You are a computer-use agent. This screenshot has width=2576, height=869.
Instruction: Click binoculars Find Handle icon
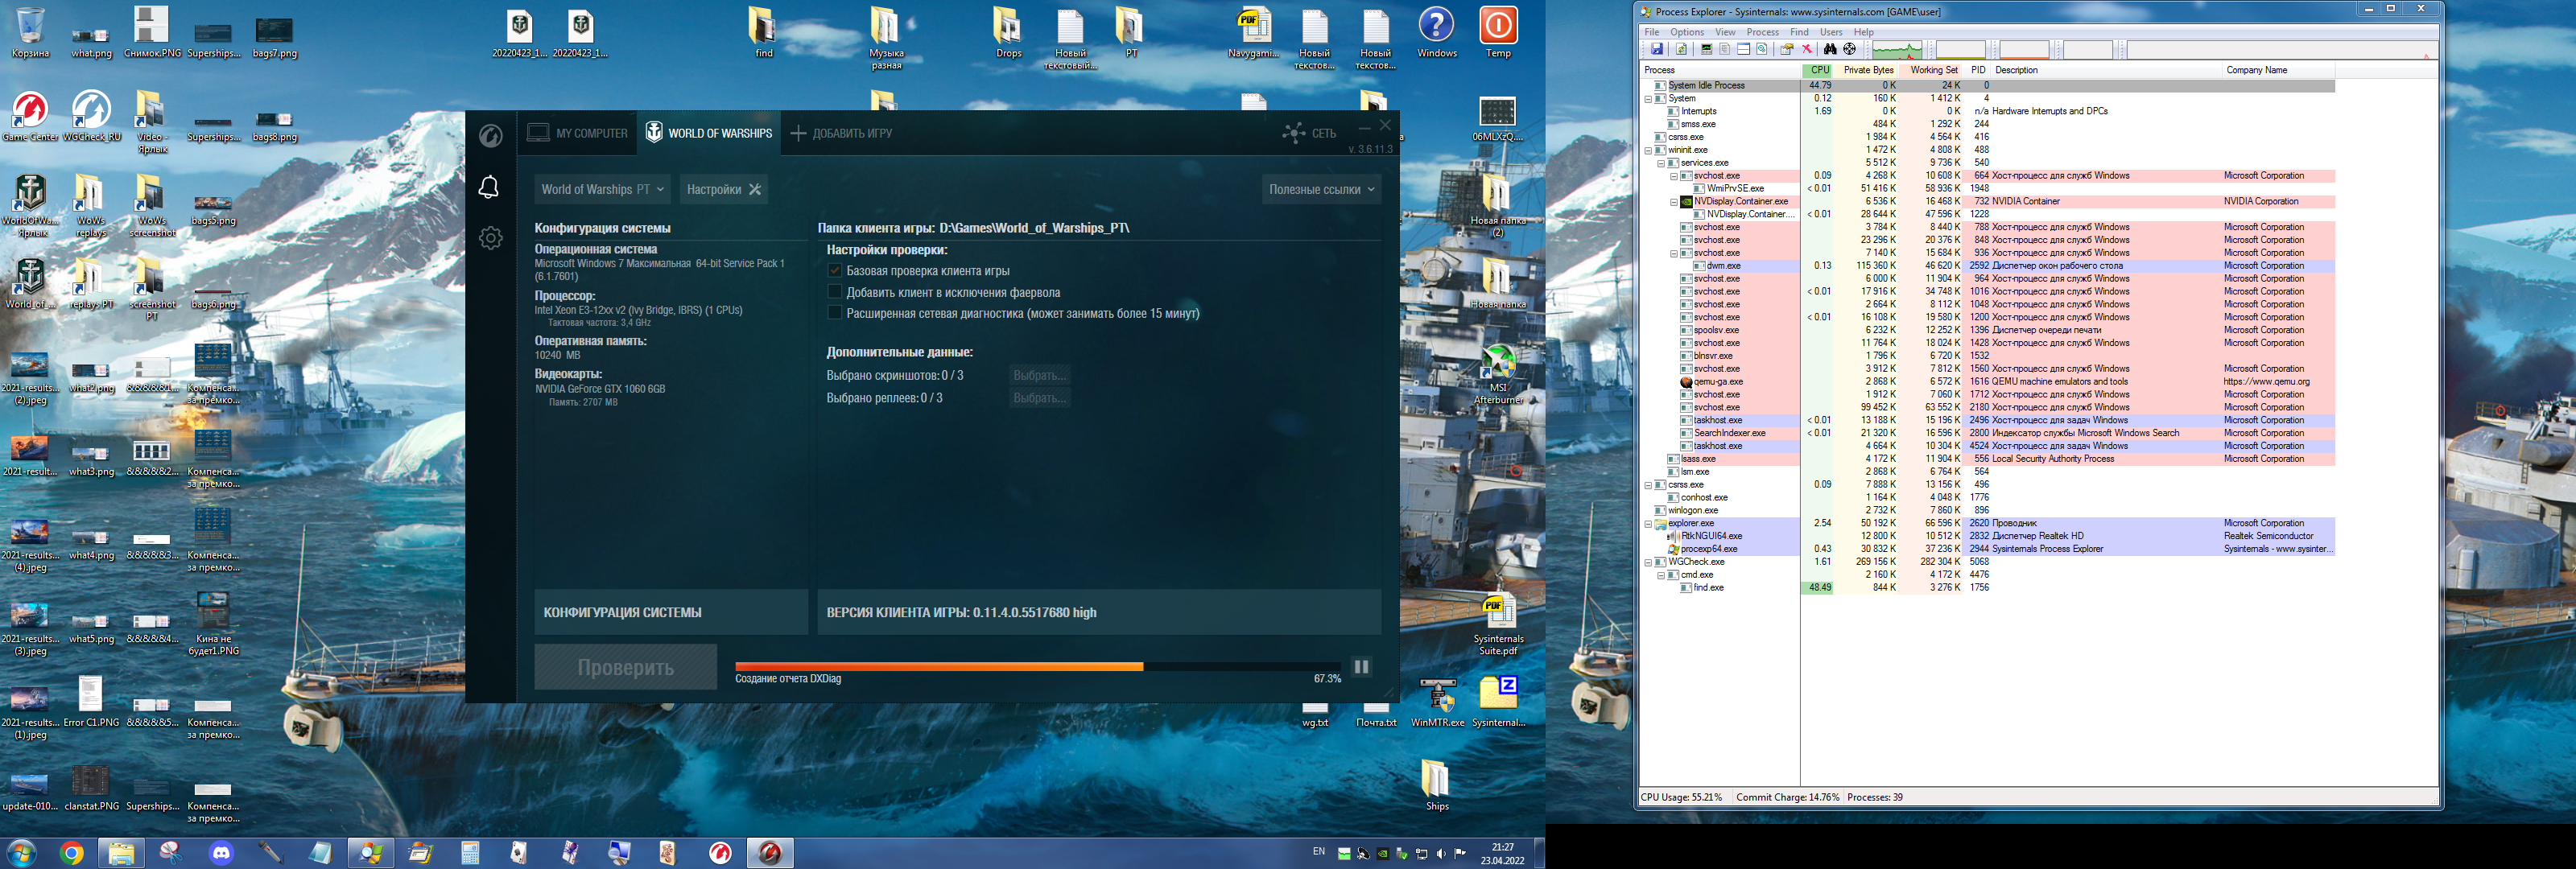point(1830,49)
